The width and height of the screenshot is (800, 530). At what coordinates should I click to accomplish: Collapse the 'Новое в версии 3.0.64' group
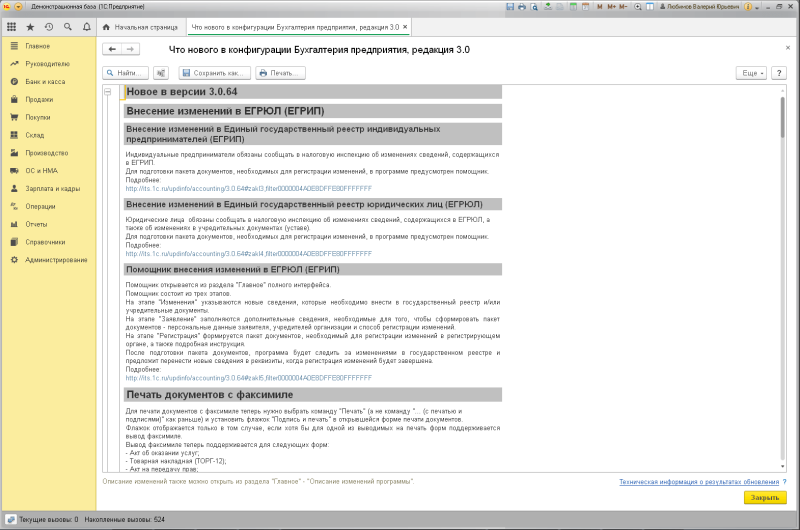(108, 92)
